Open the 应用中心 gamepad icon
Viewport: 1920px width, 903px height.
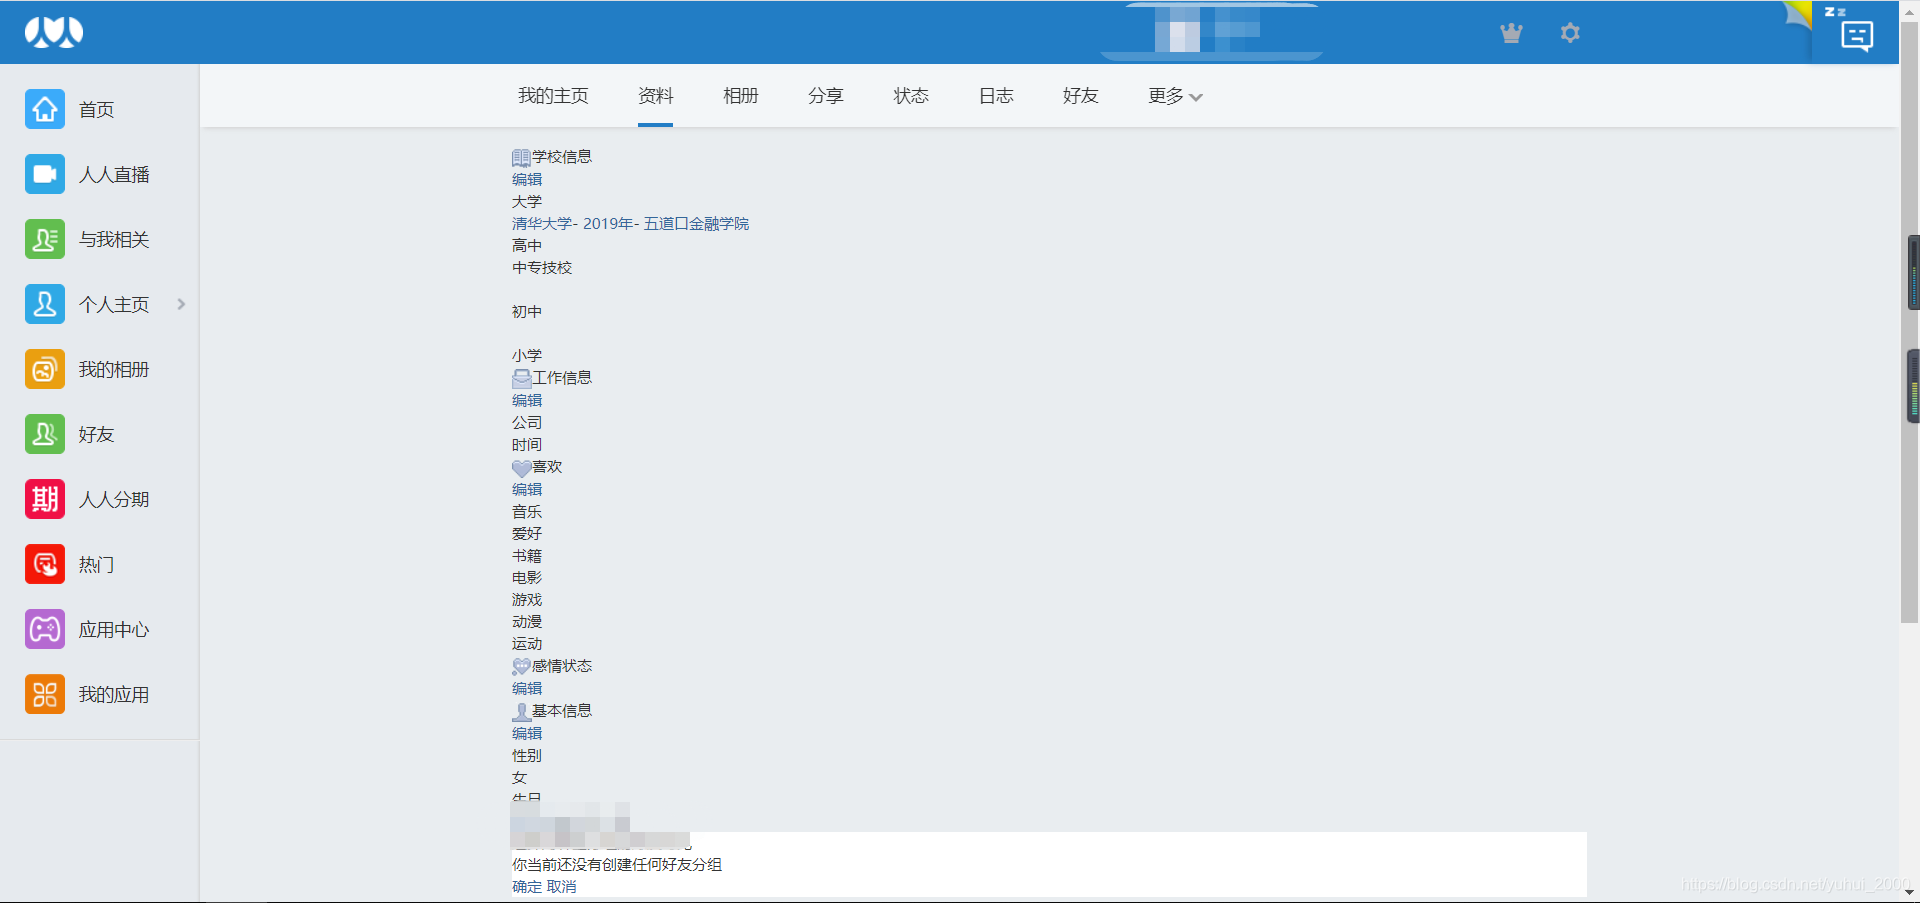tap(45, 629)
